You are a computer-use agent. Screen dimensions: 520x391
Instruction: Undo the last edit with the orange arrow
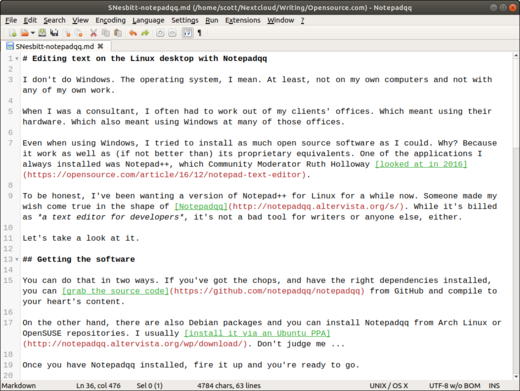133,33
